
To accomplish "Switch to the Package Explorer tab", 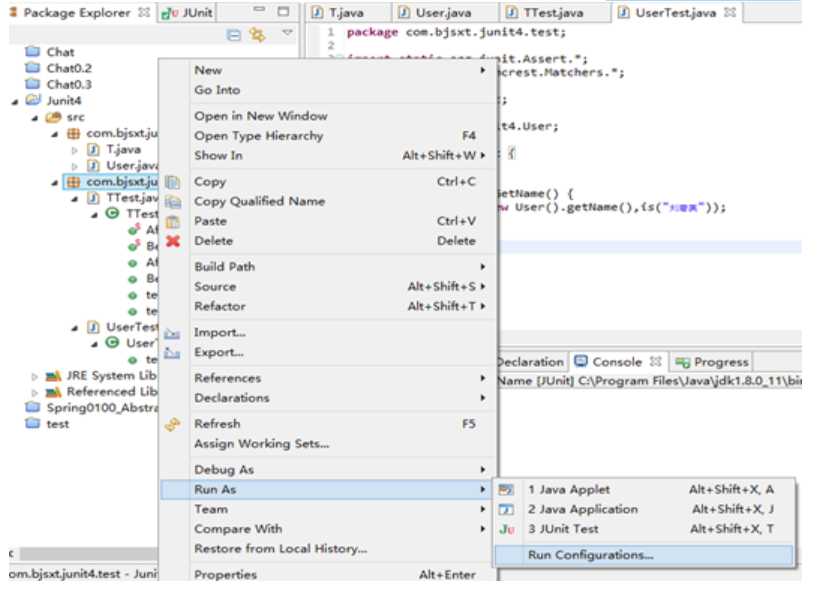I will click(x=76, y=12).
